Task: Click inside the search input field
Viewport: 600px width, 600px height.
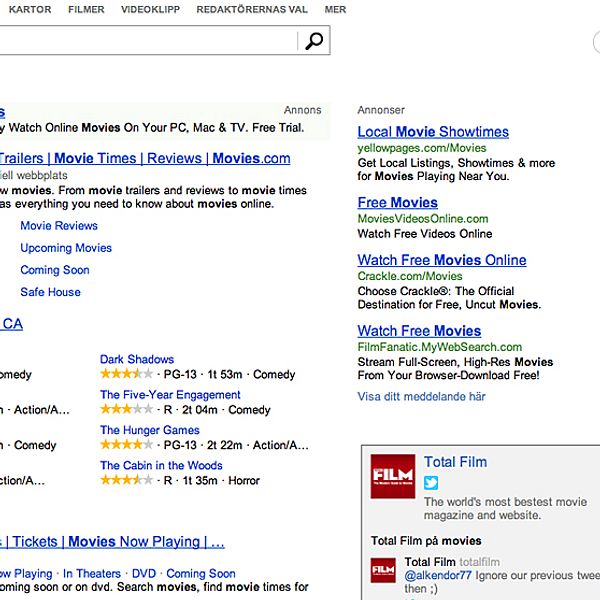Action: click(150, 41)
